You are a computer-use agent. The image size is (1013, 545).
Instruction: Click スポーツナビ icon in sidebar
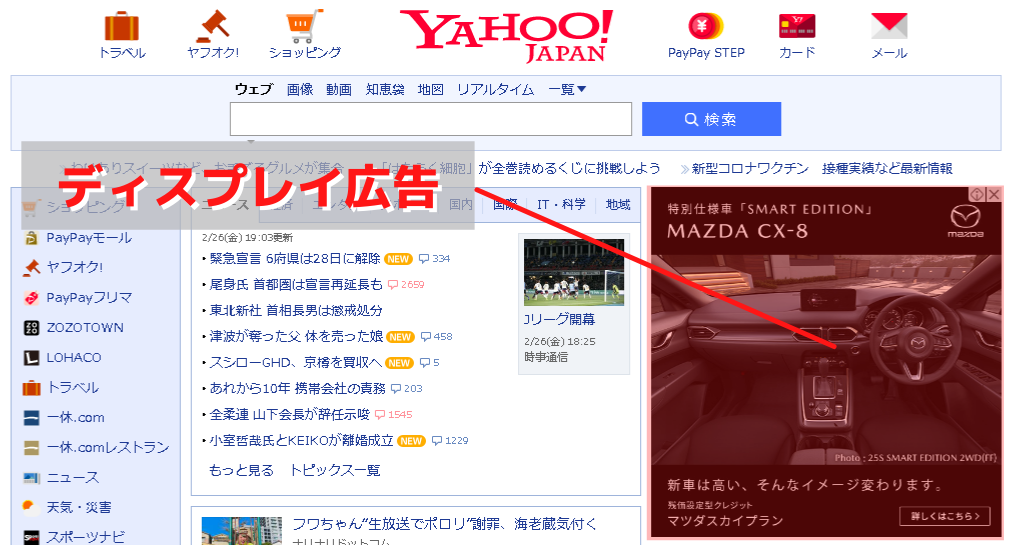pyautogui.click(x=31, y=537)
